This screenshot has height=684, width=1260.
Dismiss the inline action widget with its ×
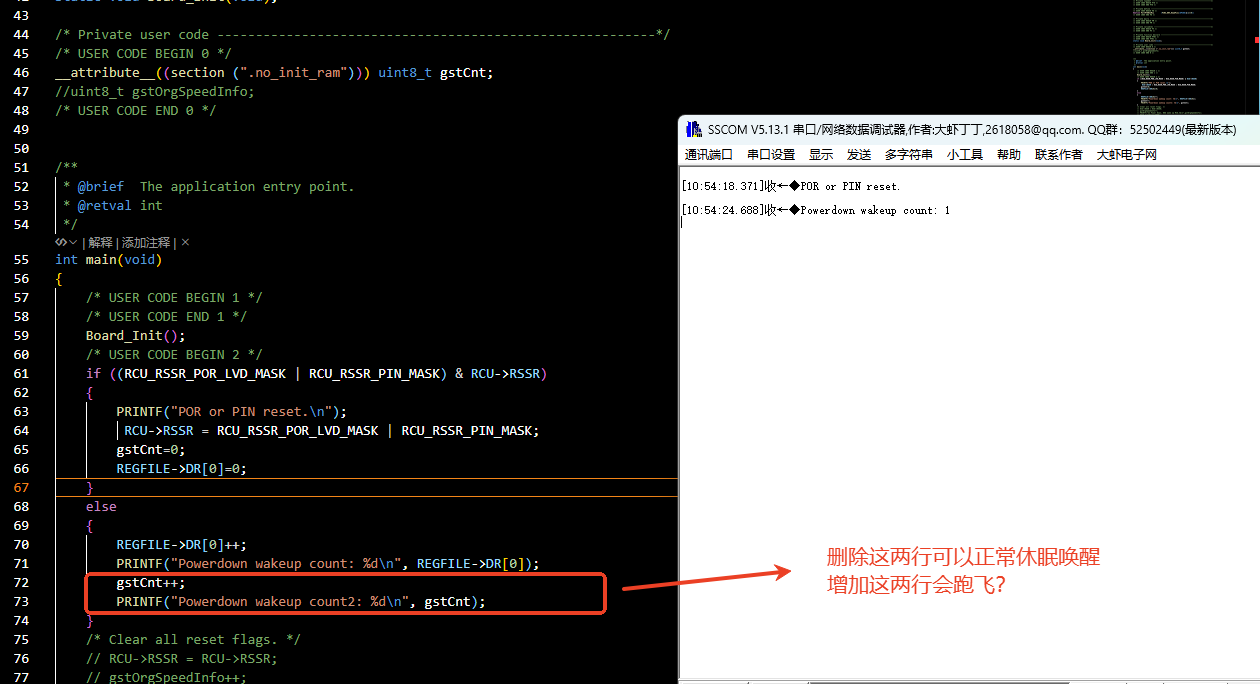pos(184,242)
